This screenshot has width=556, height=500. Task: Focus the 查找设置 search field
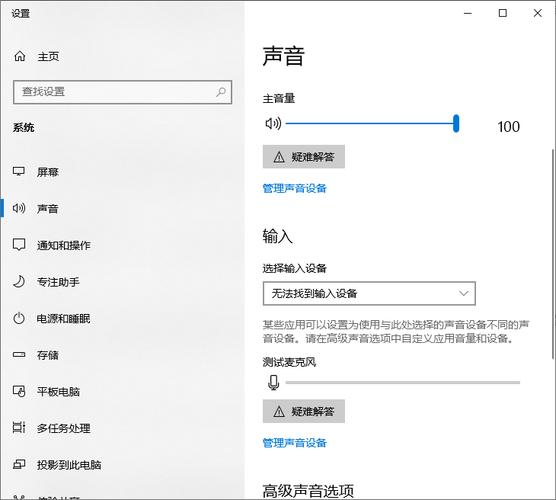point(122,92)
